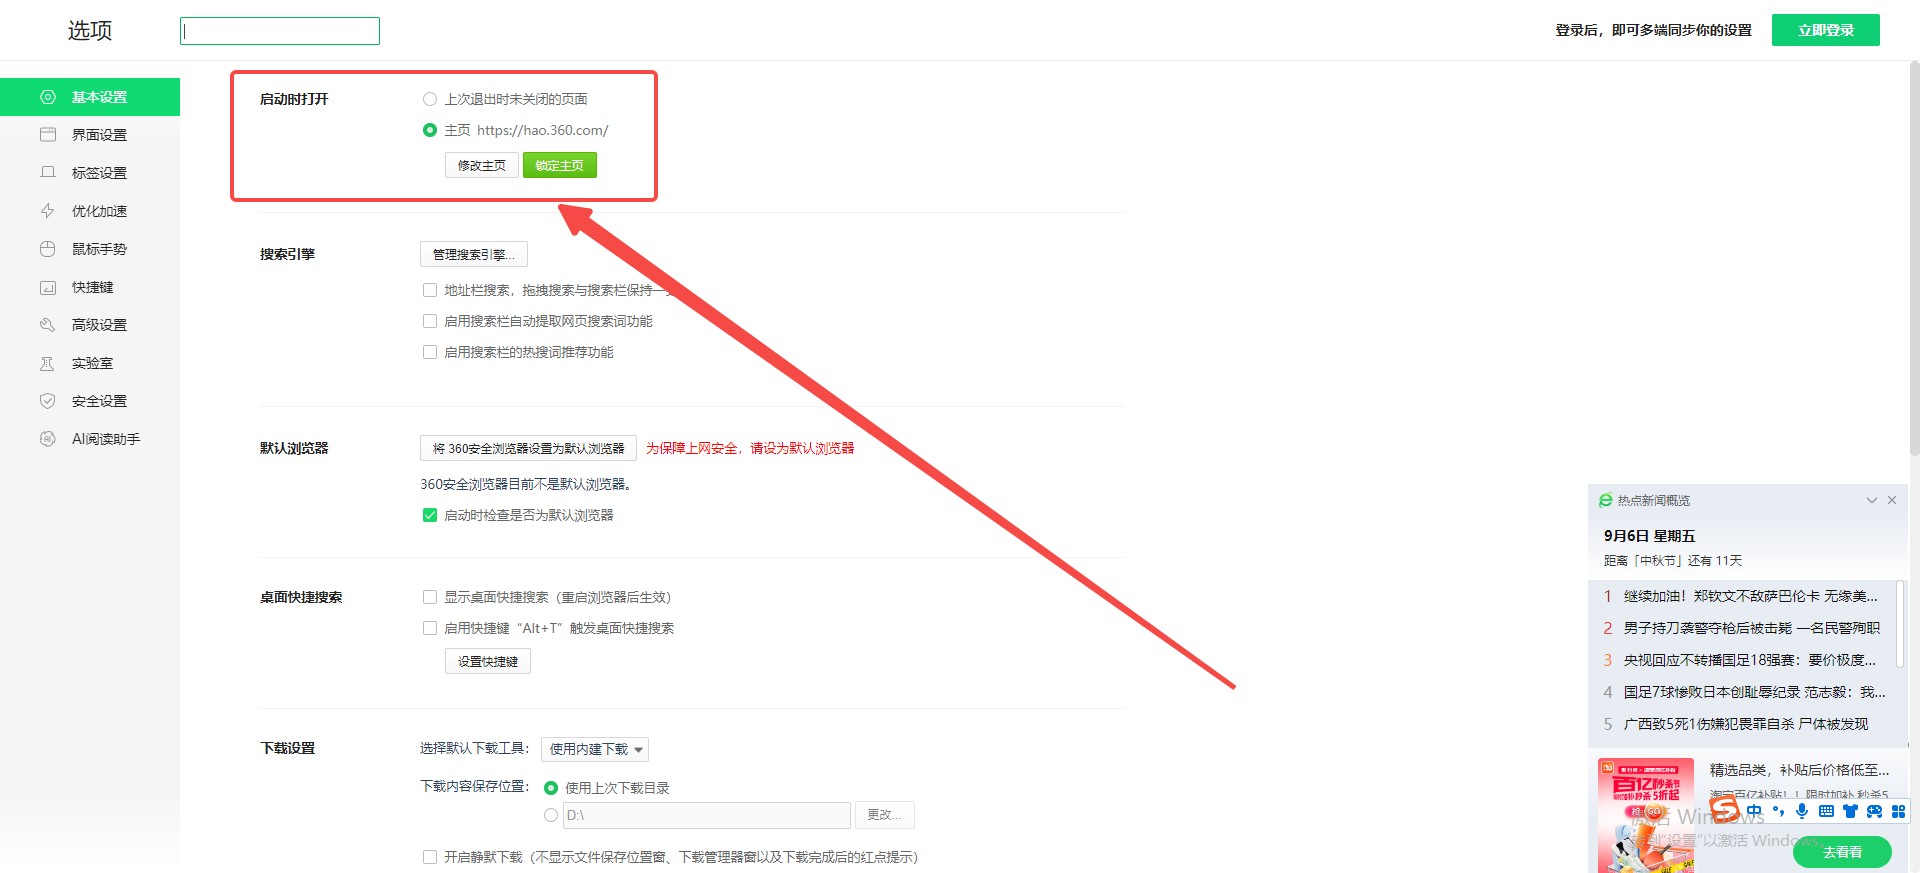
Task: Click the 9月6日 星期五 date text
Action: pyautogui.click(x=1649, y=536)
